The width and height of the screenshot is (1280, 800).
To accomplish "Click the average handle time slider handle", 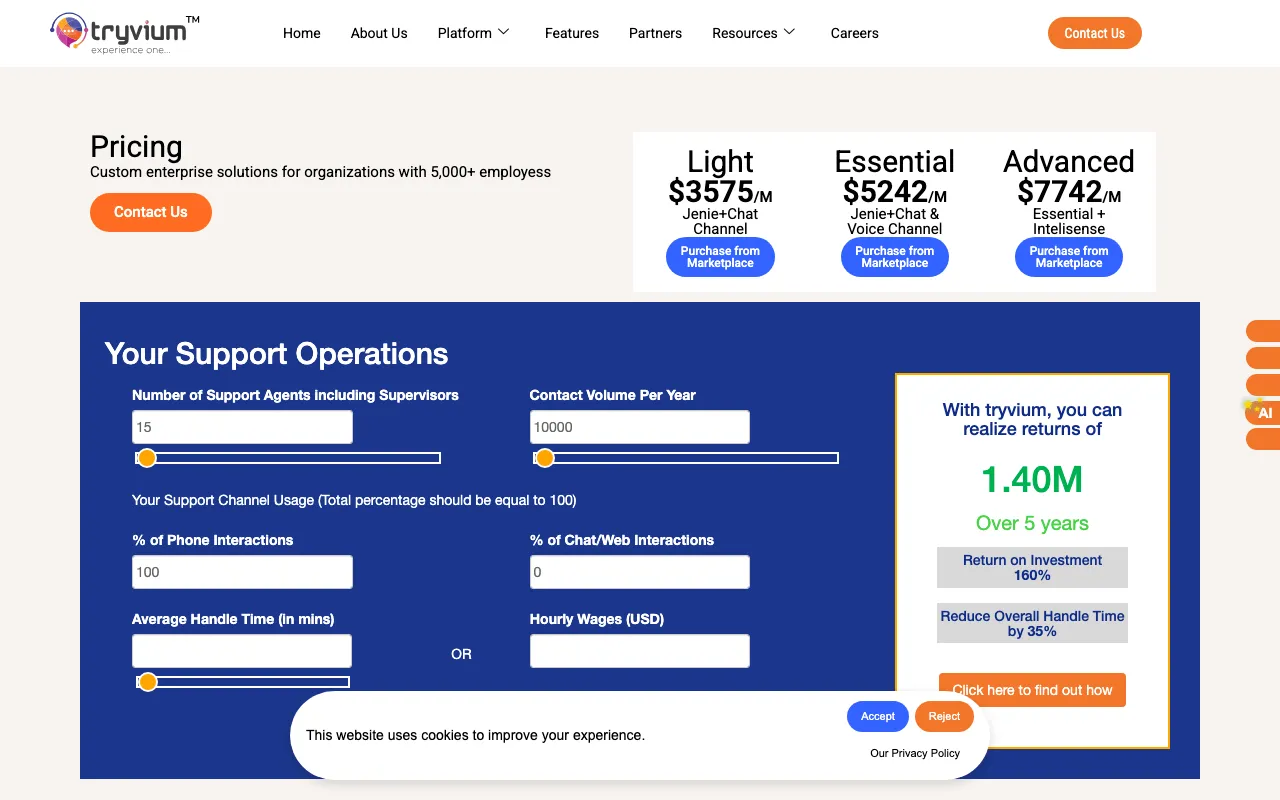I will click(x=148, y=682).
